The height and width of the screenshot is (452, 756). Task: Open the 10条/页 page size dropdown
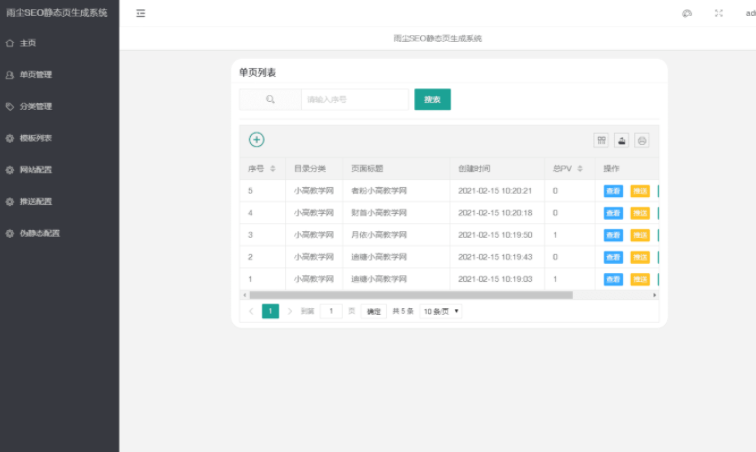(441, 311)
